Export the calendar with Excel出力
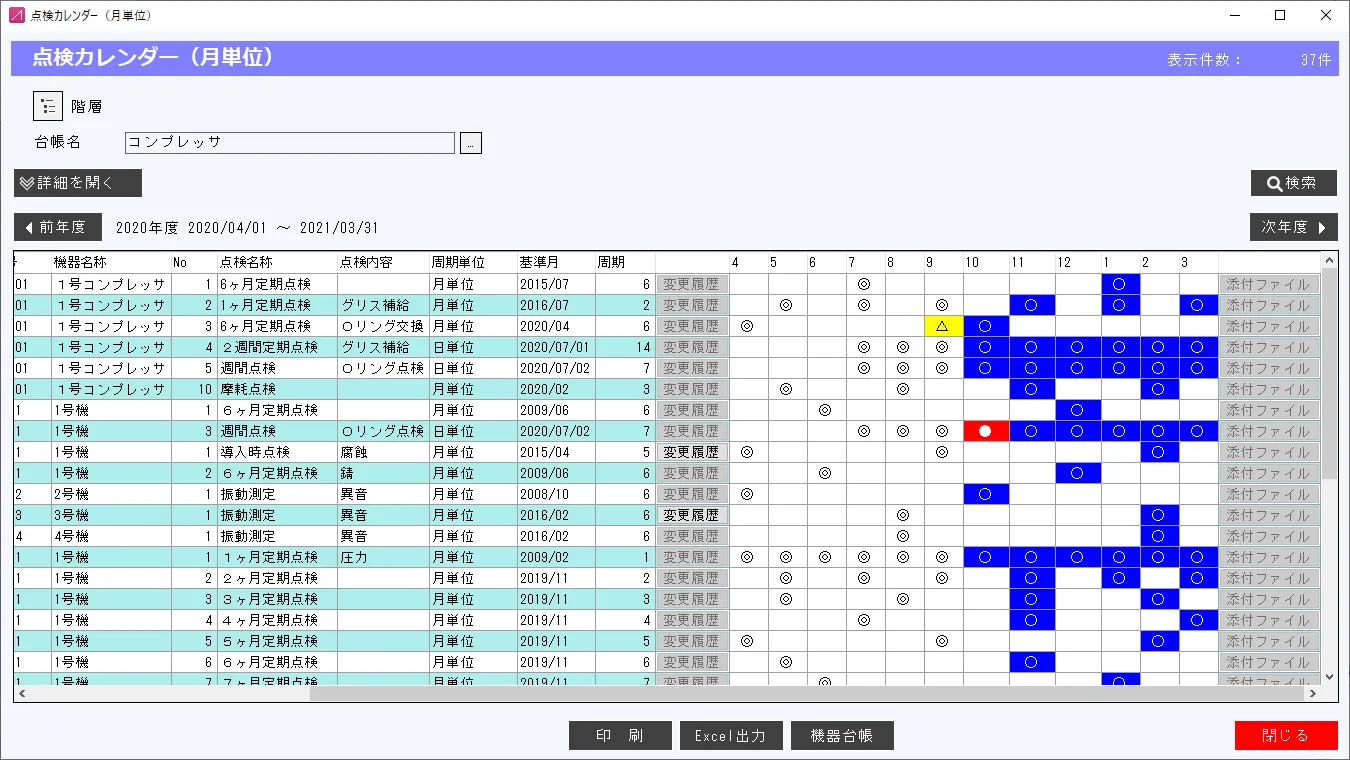Screen dimensions: 1350x760 point(731,735)
